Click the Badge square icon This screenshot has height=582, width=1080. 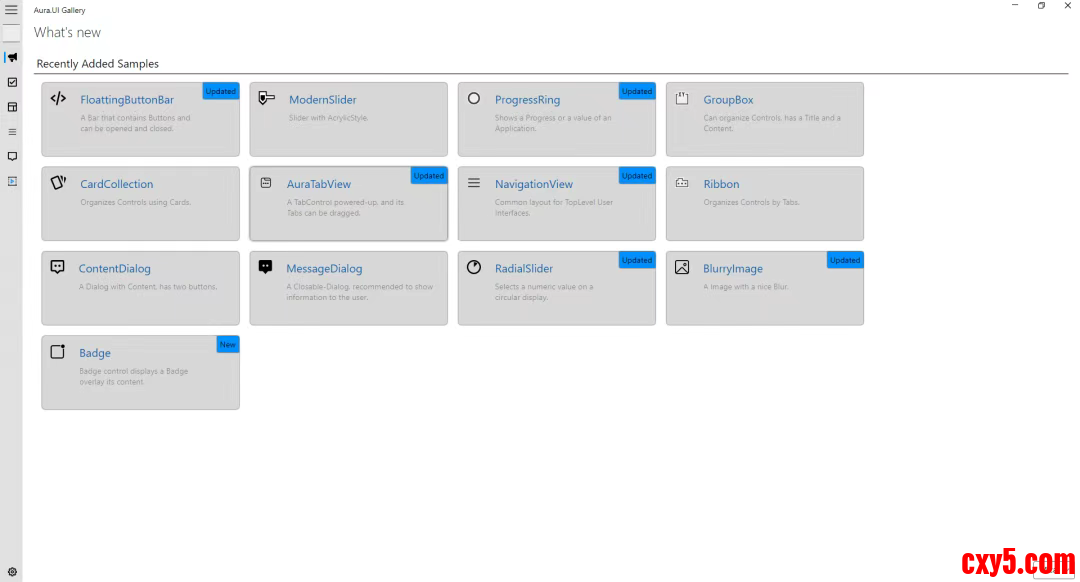point(58,351)
